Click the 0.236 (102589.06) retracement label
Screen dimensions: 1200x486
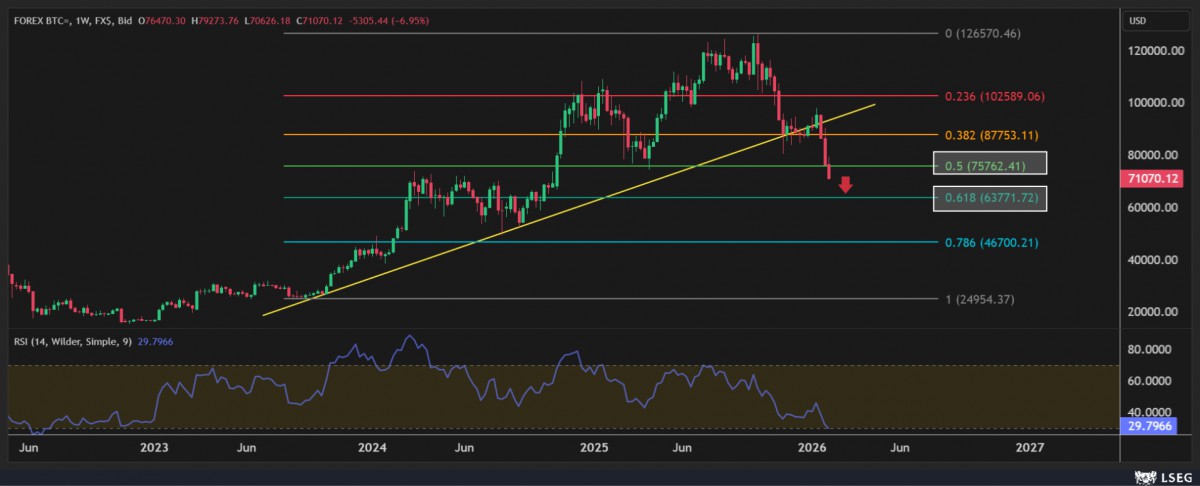pos(994,97)
